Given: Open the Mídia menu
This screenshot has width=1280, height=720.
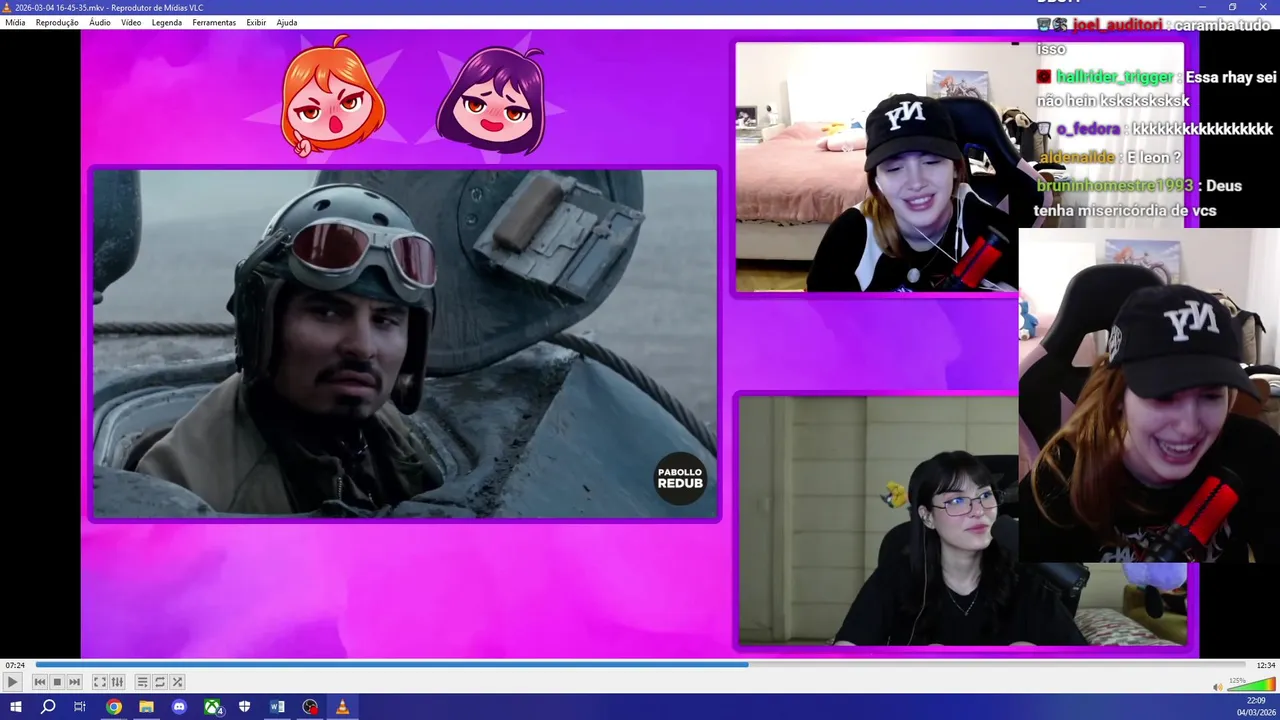Looking at the screenshot, I should click(15, 22).
